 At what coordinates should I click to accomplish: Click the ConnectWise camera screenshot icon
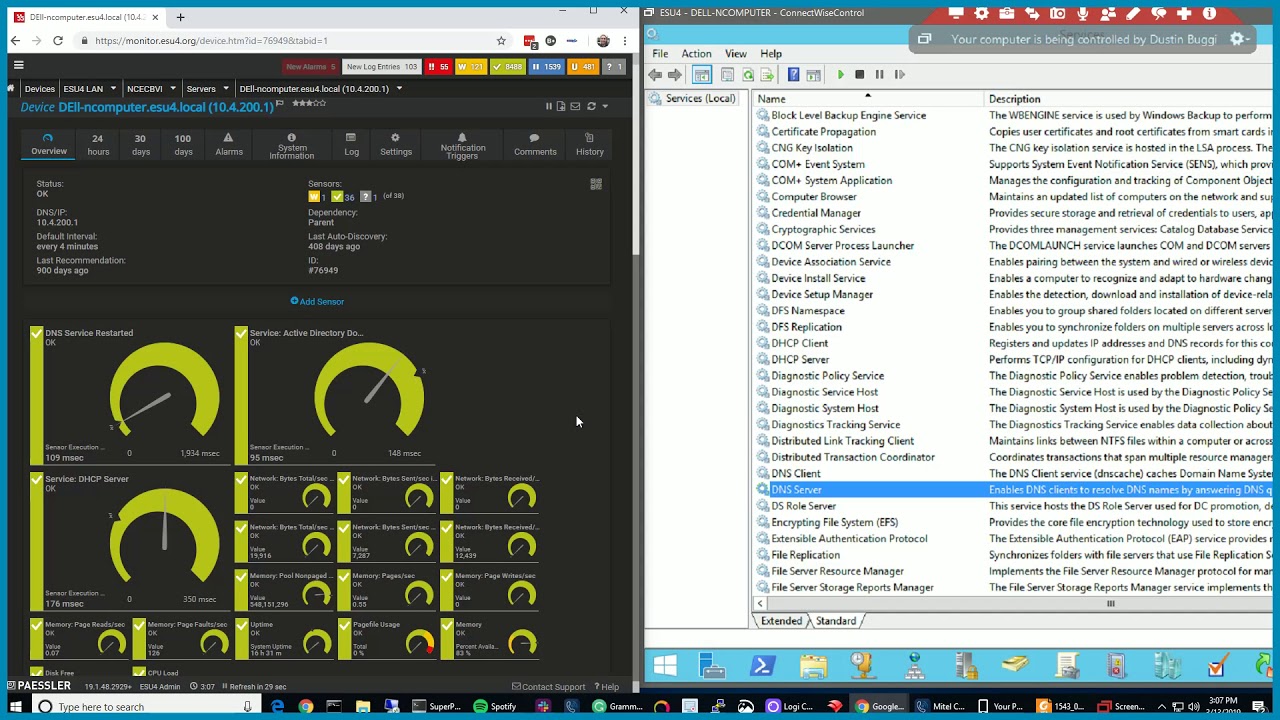point(1057,13)
